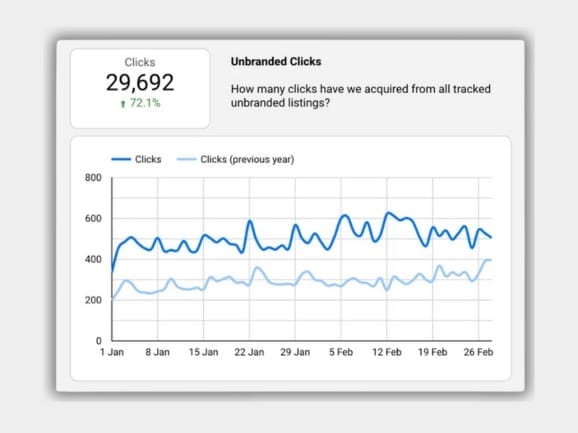Click the 19 Feb x-axis label
Viewport: 578px width, 433px height.
(x=432, y=352)
